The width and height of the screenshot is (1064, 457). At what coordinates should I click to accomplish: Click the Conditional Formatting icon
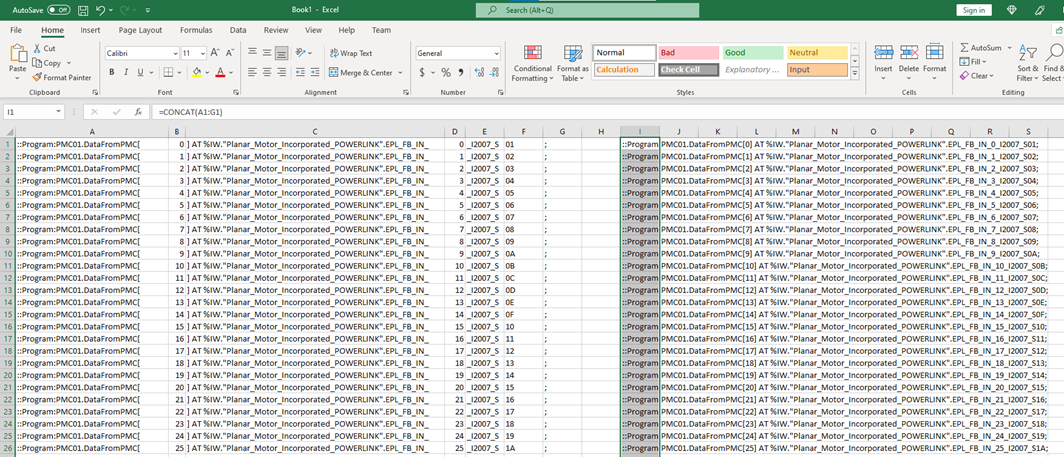532,54
